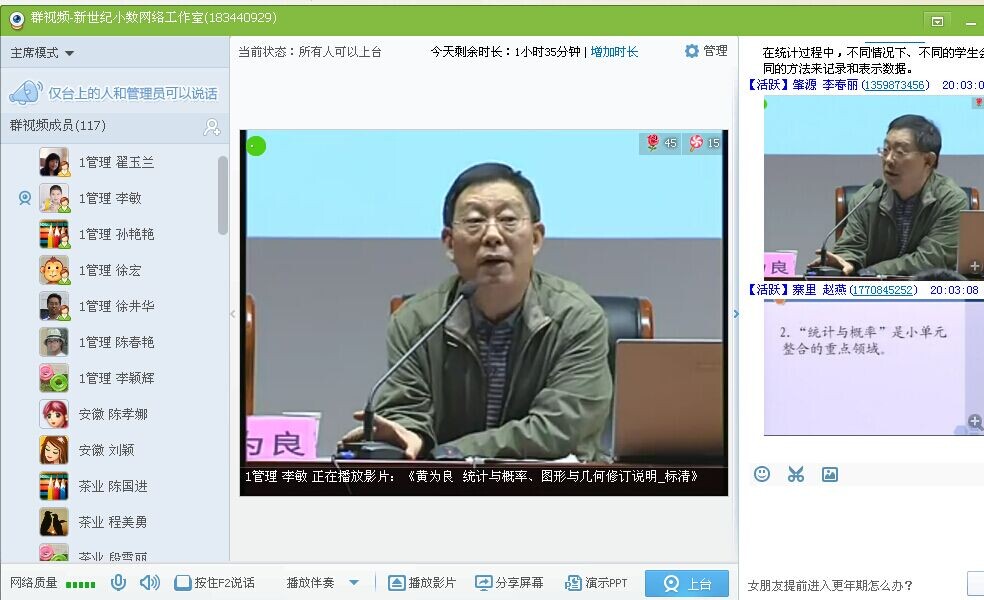Viewport: 984px width, 600px height.
Task: Open the title bar dropdown menu button
Action: 937,20
